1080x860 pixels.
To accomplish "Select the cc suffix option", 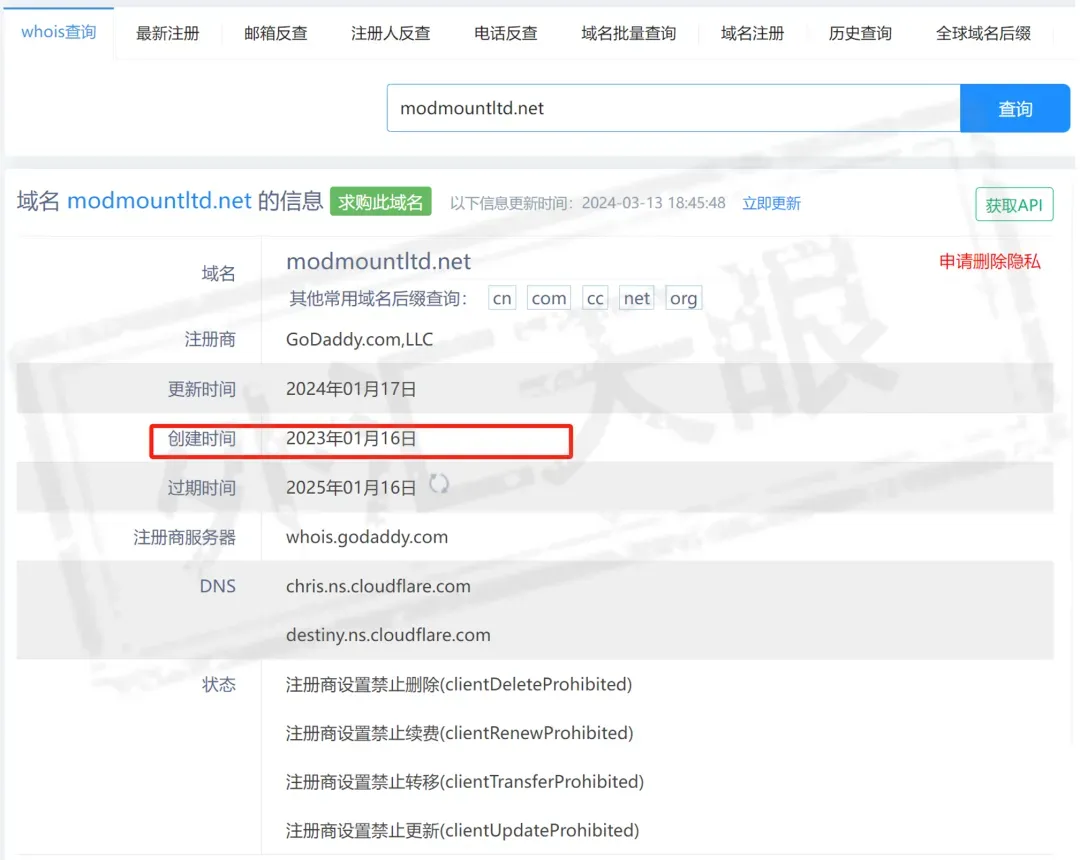I will [x=595, y=298].
